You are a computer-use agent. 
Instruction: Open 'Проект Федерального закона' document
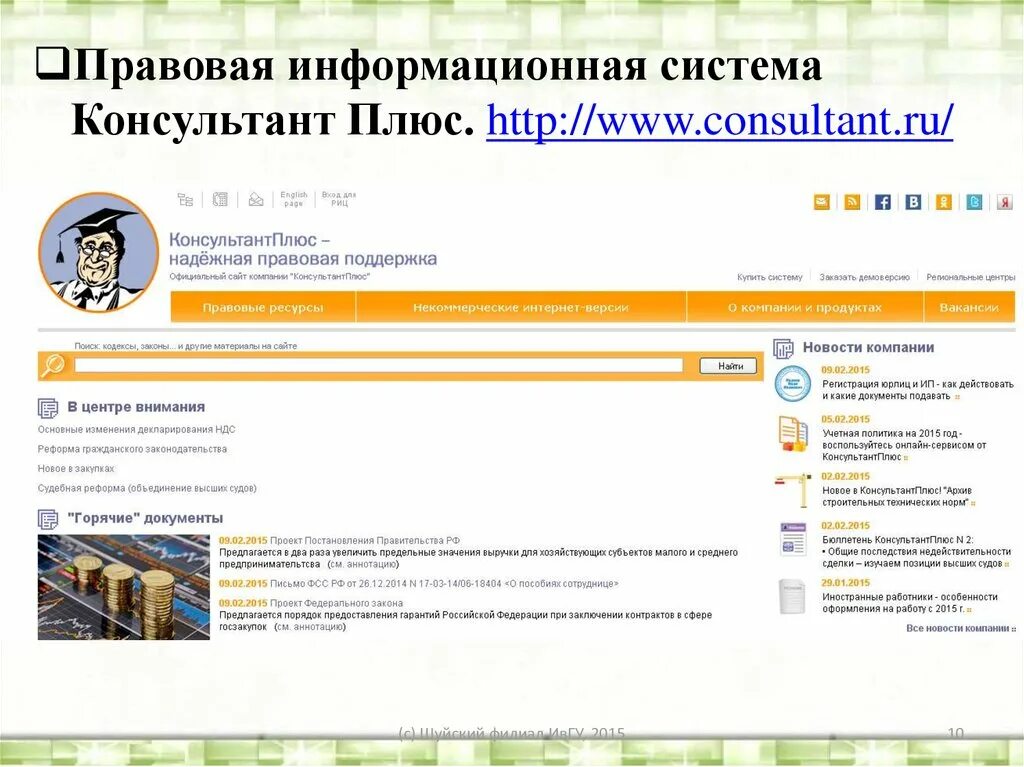tap(336, 603)
